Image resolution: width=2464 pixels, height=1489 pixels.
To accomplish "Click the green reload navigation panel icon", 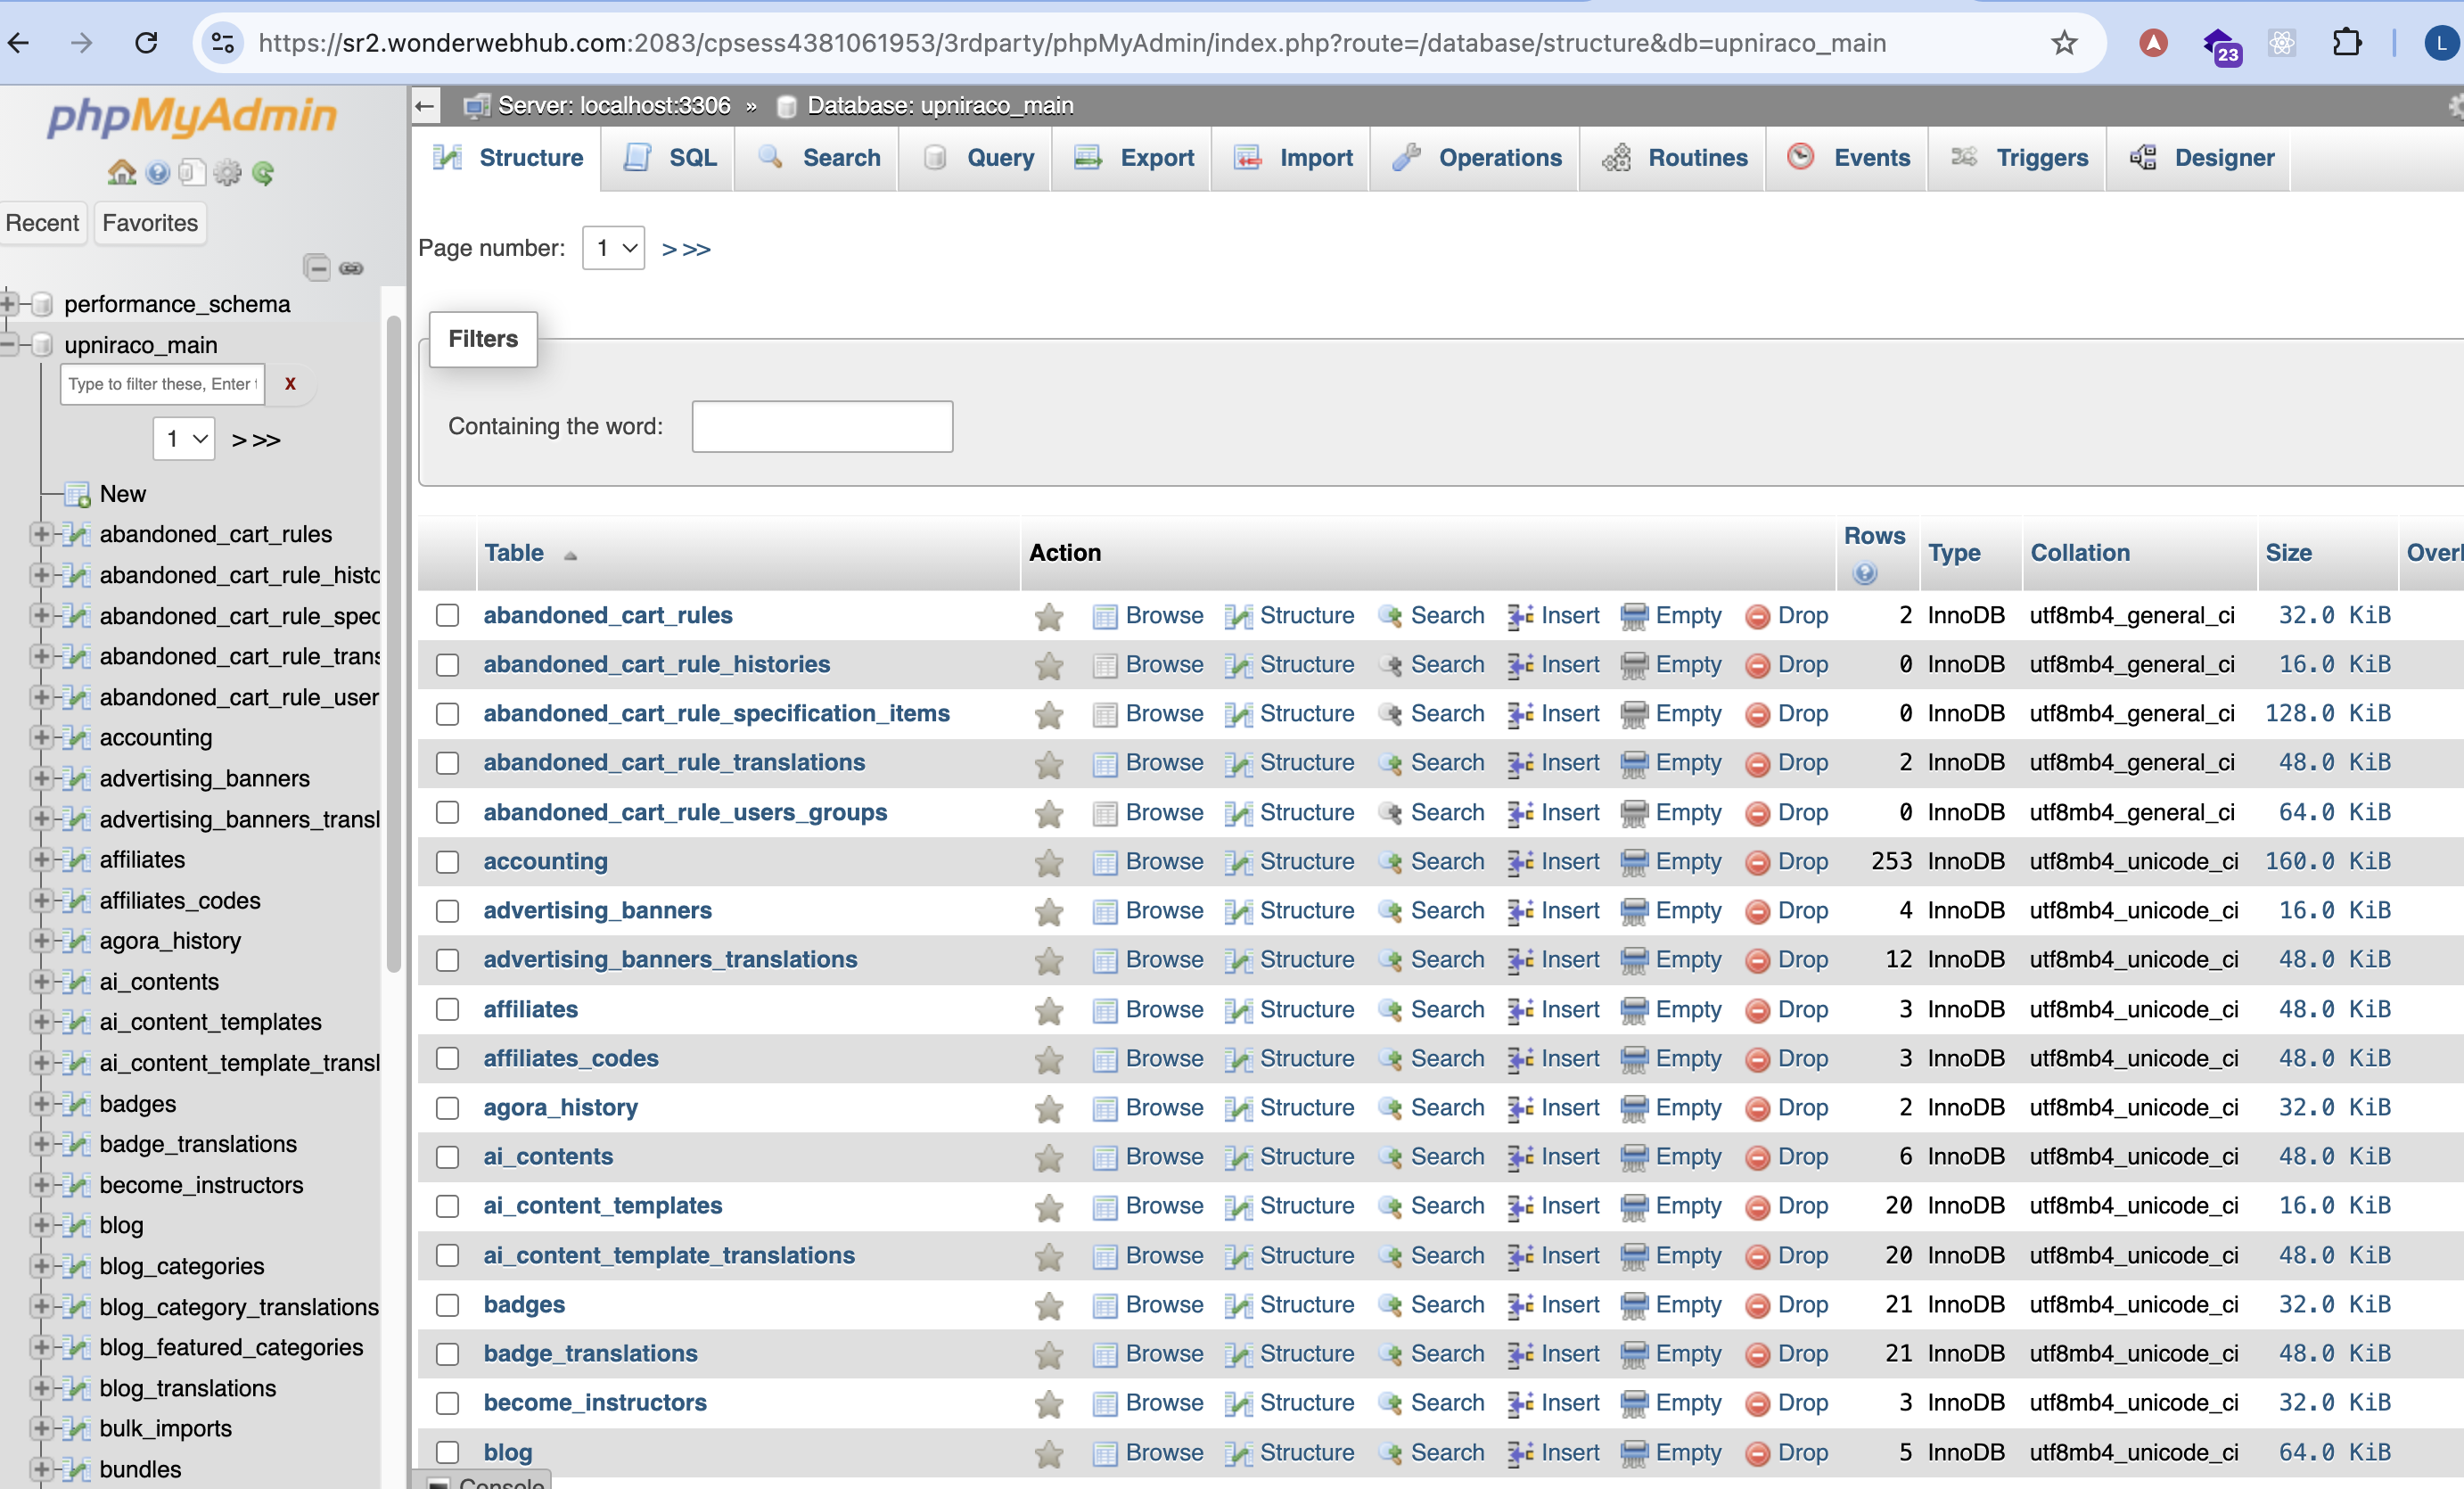I will tap(263, 173).
